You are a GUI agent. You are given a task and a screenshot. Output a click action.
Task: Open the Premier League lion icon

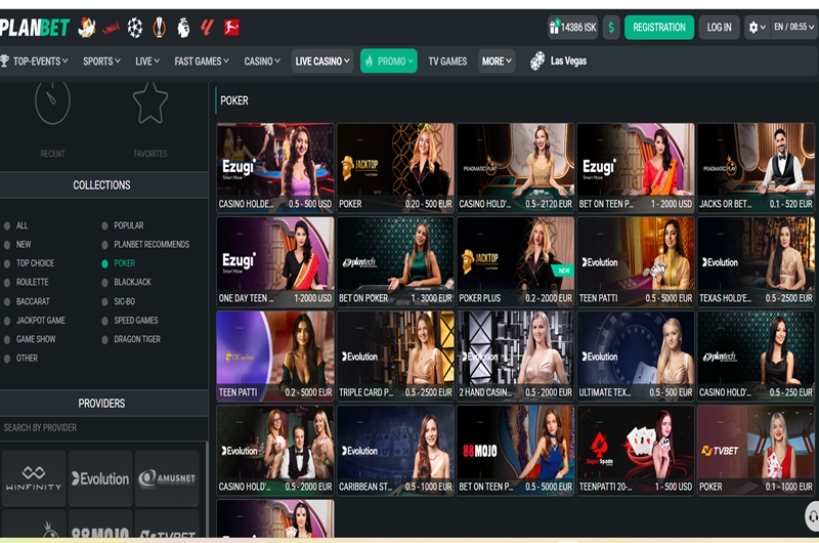click(183, 28)
